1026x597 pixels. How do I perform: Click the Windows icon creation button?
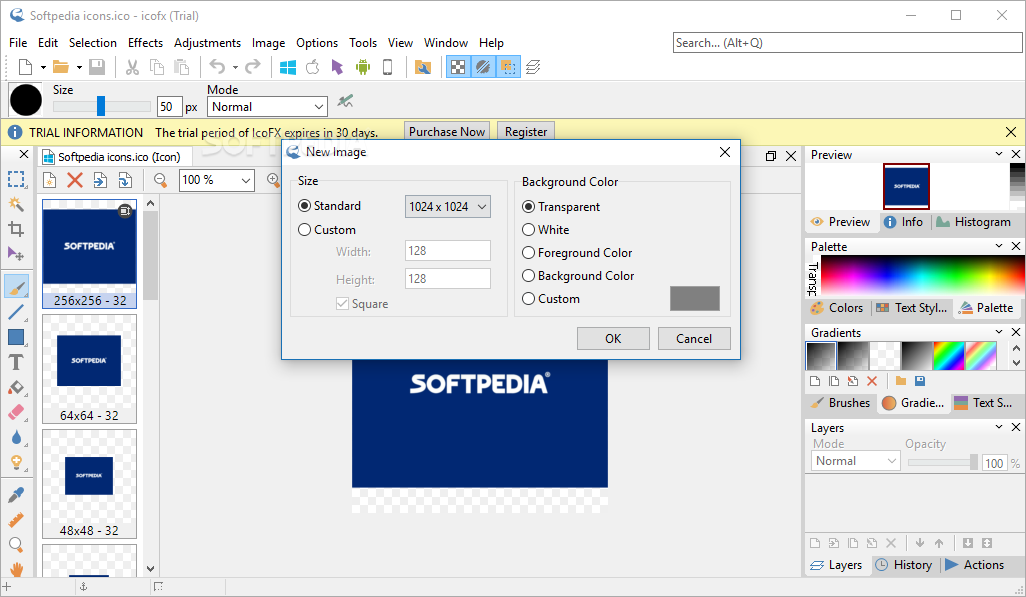pyautogui.click(x=288, y=67)
